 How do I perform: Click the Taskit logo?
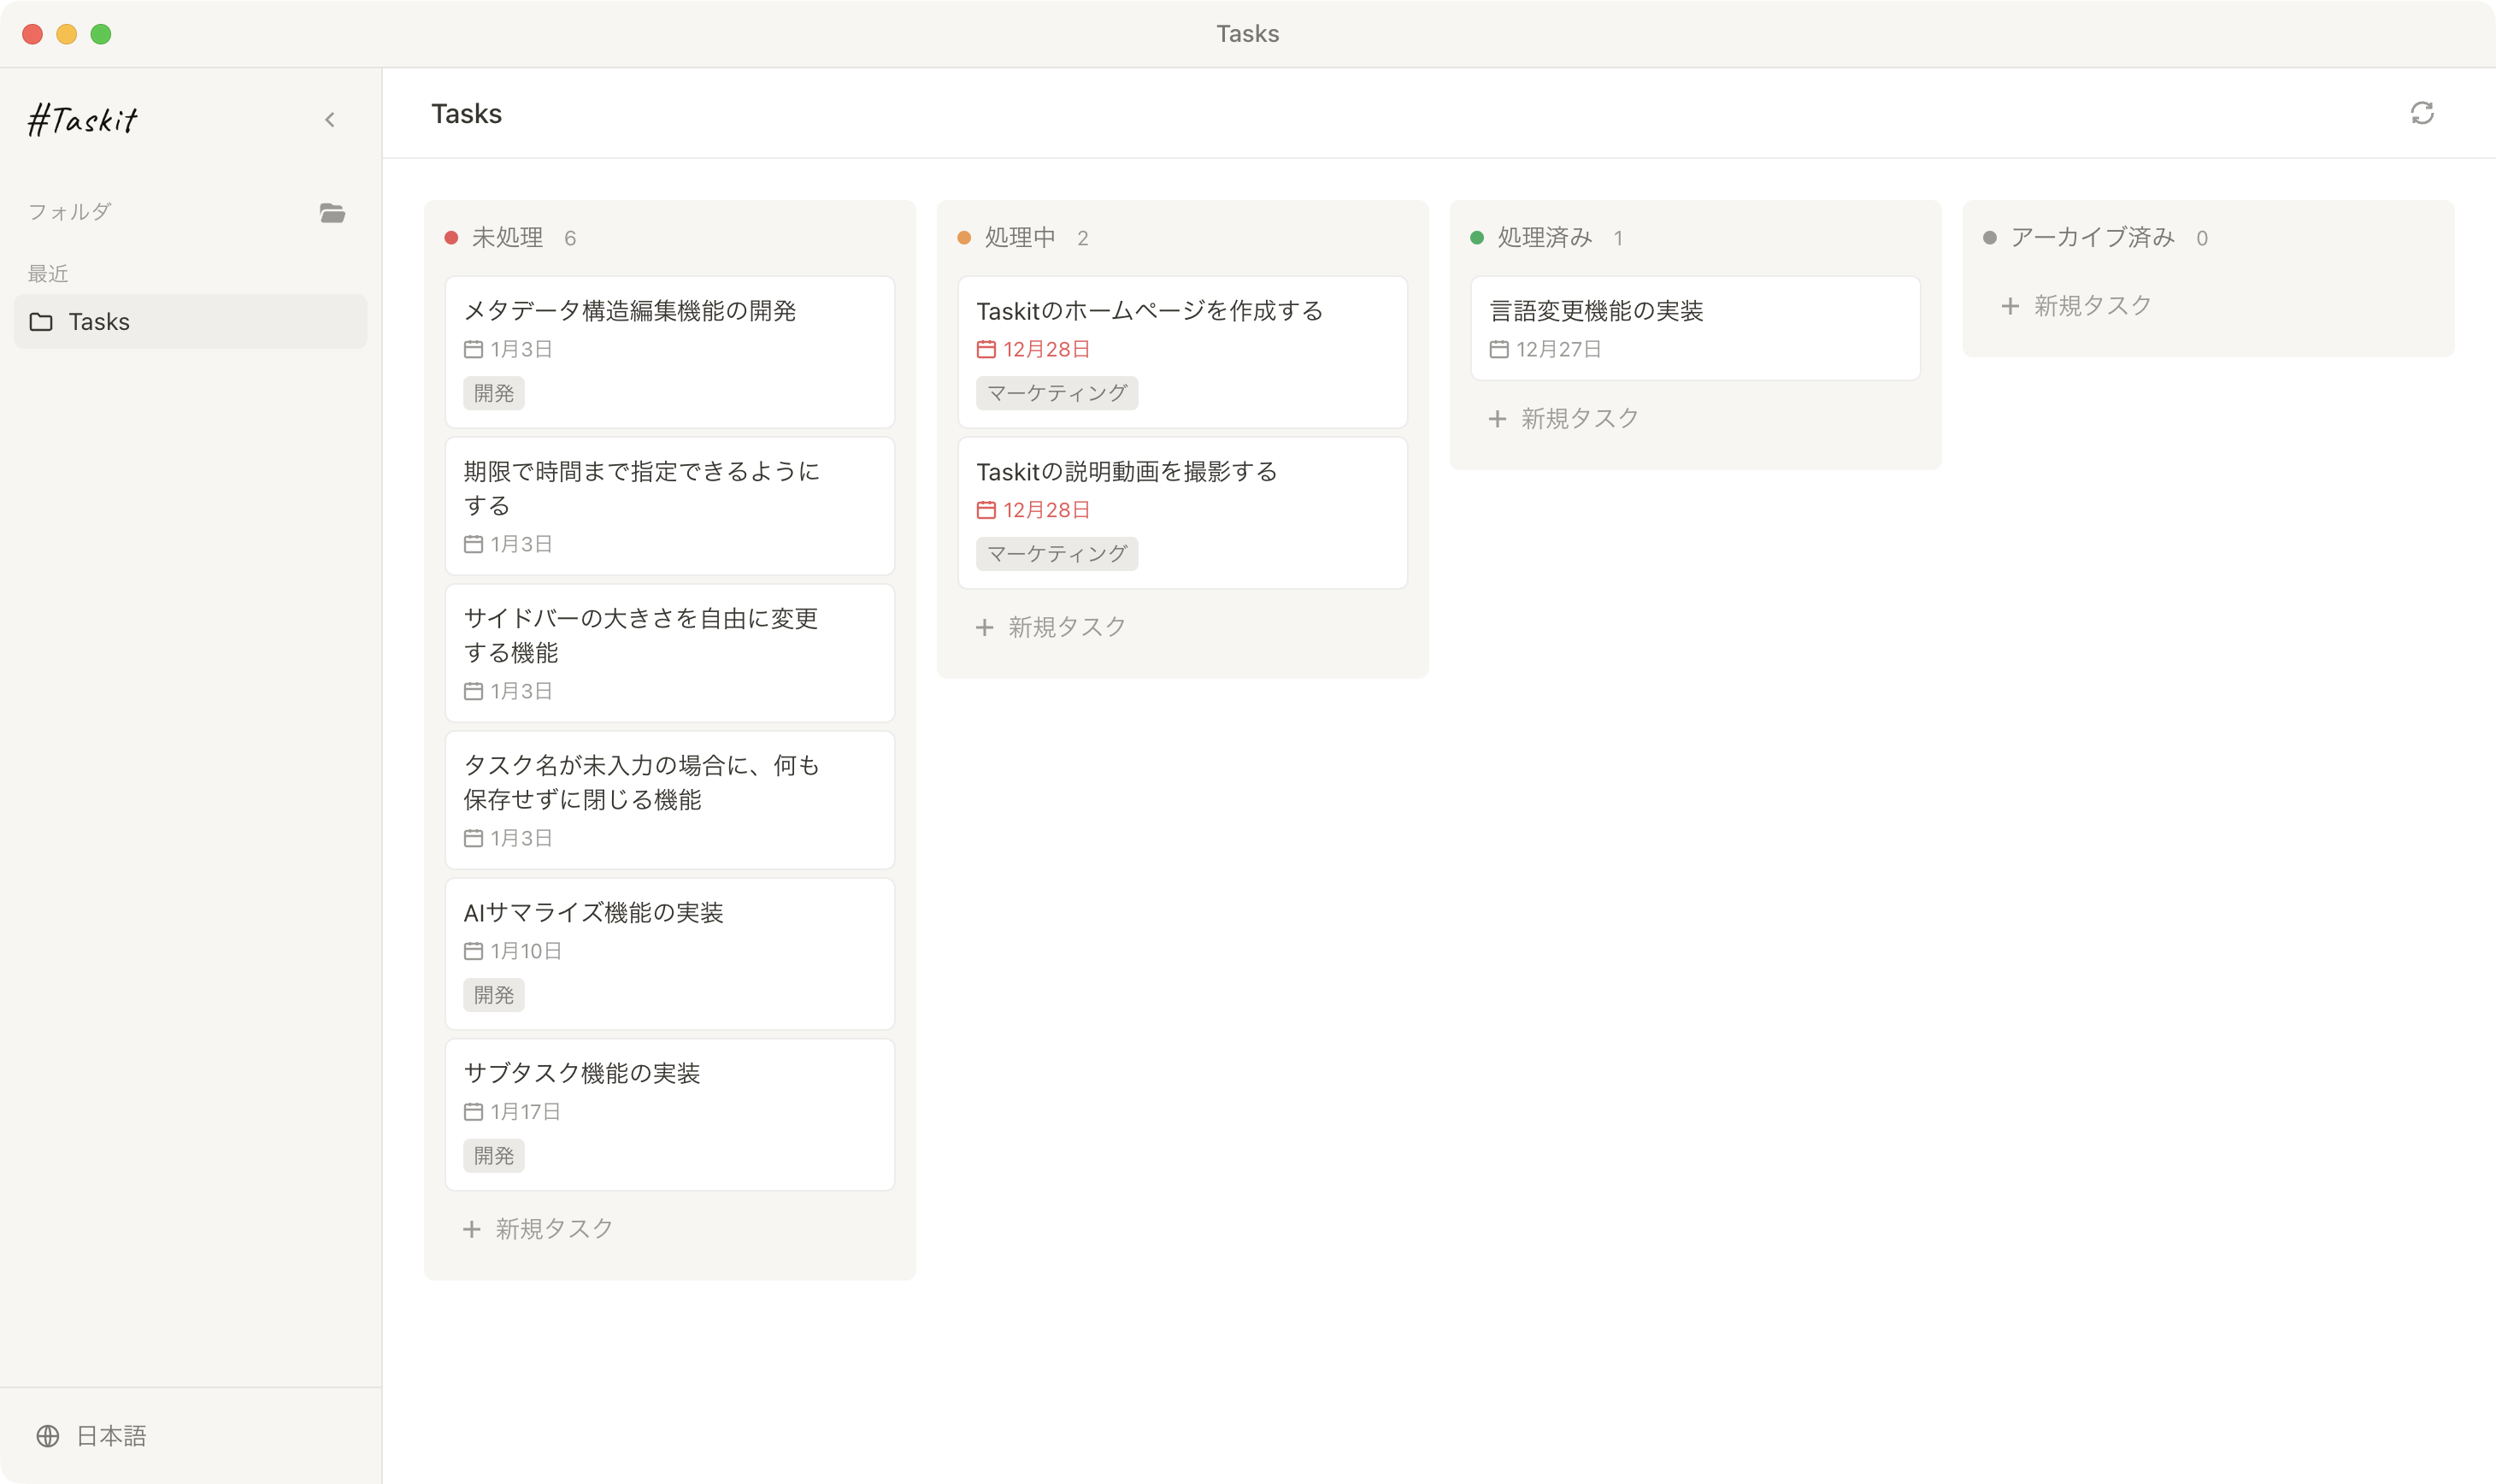pos(84,118)
